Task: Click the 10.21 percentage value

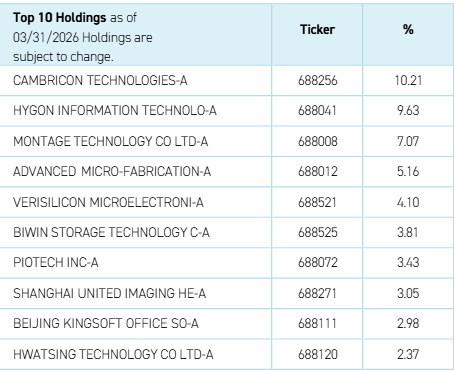Action: (x=408, y=81)
